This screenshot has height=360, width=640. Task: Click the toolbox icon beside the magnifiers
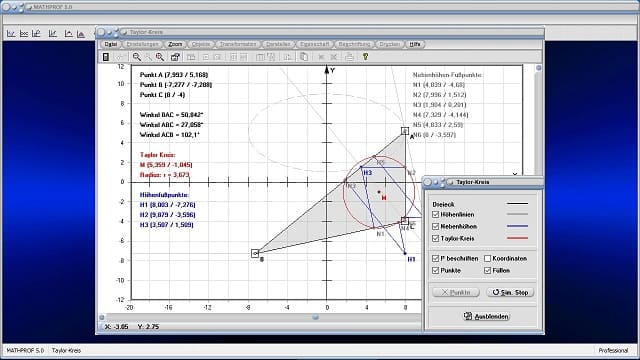(175, 57)
